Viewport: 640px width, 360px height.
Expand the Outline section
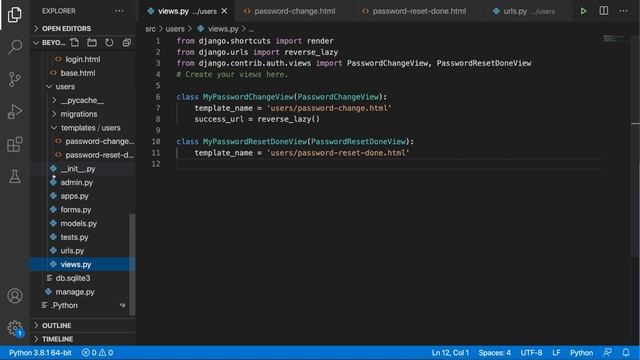82,325
